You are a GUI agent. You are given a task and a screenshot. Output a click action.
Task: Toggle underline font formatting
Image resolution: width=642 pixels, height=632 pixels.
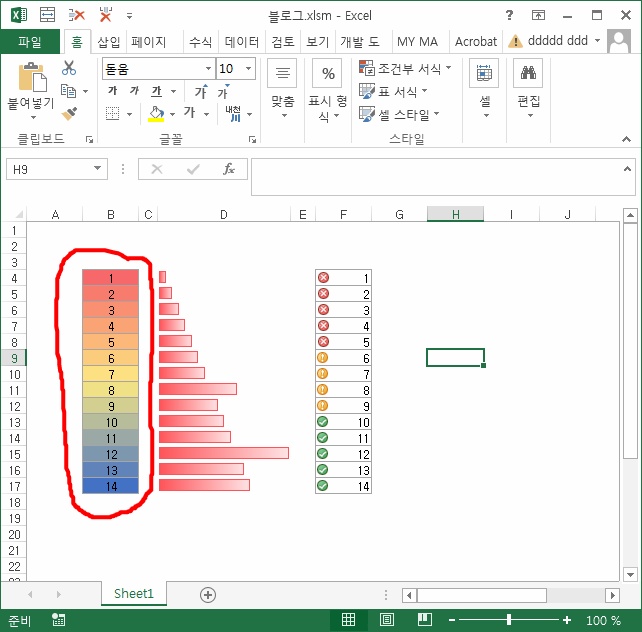[x=156, y=91]
